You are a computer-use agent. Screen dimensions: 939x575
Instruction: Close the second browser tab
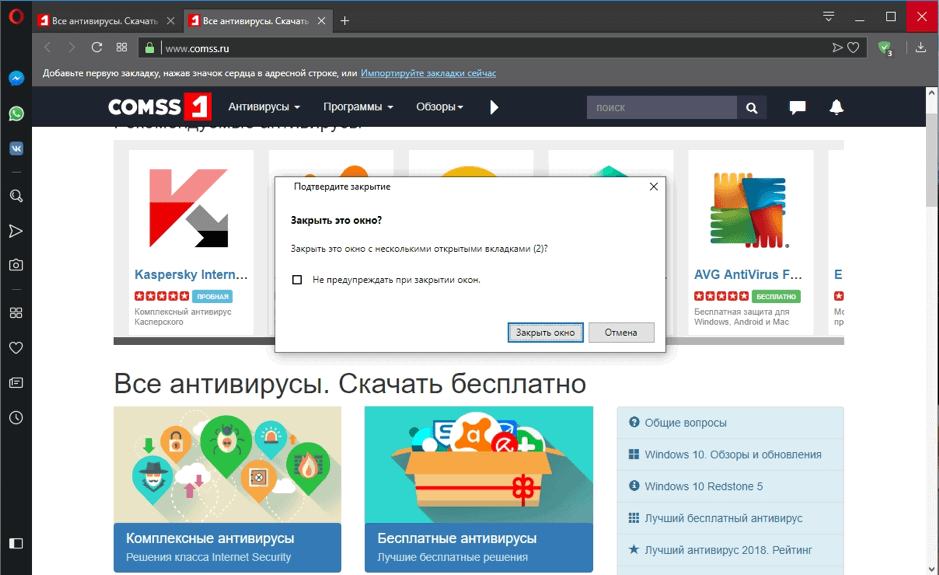tap(322, 21)
